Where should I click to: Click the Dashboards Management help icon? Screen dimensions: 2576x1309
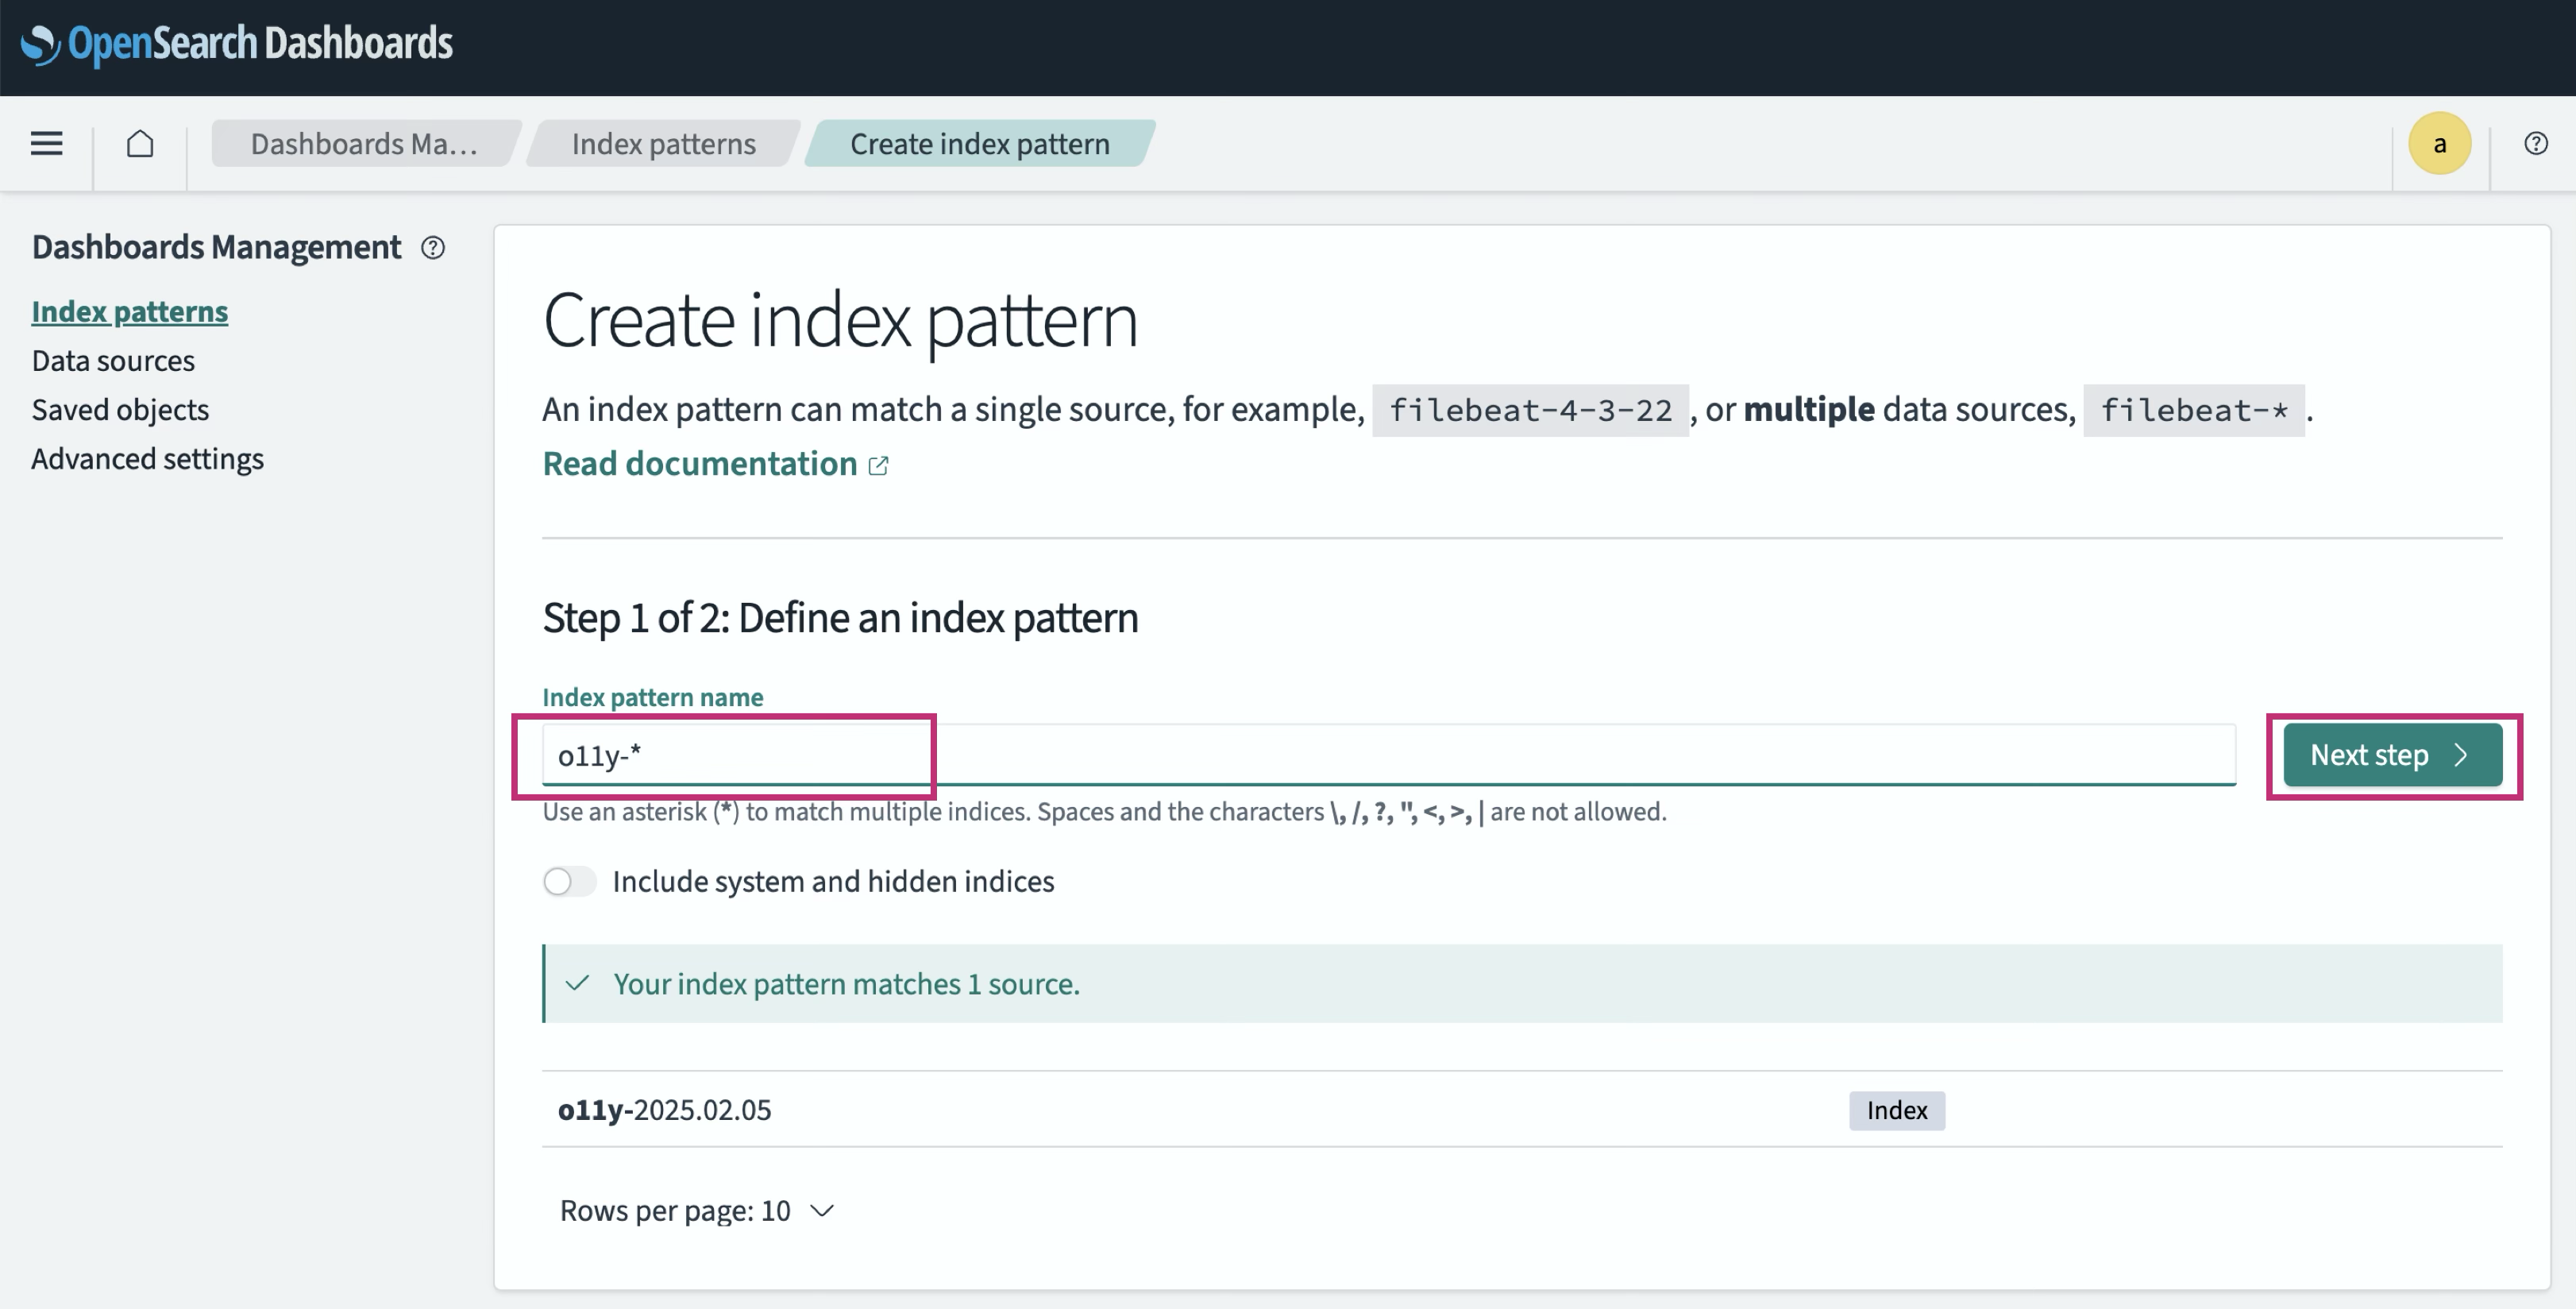coord(433,248)
